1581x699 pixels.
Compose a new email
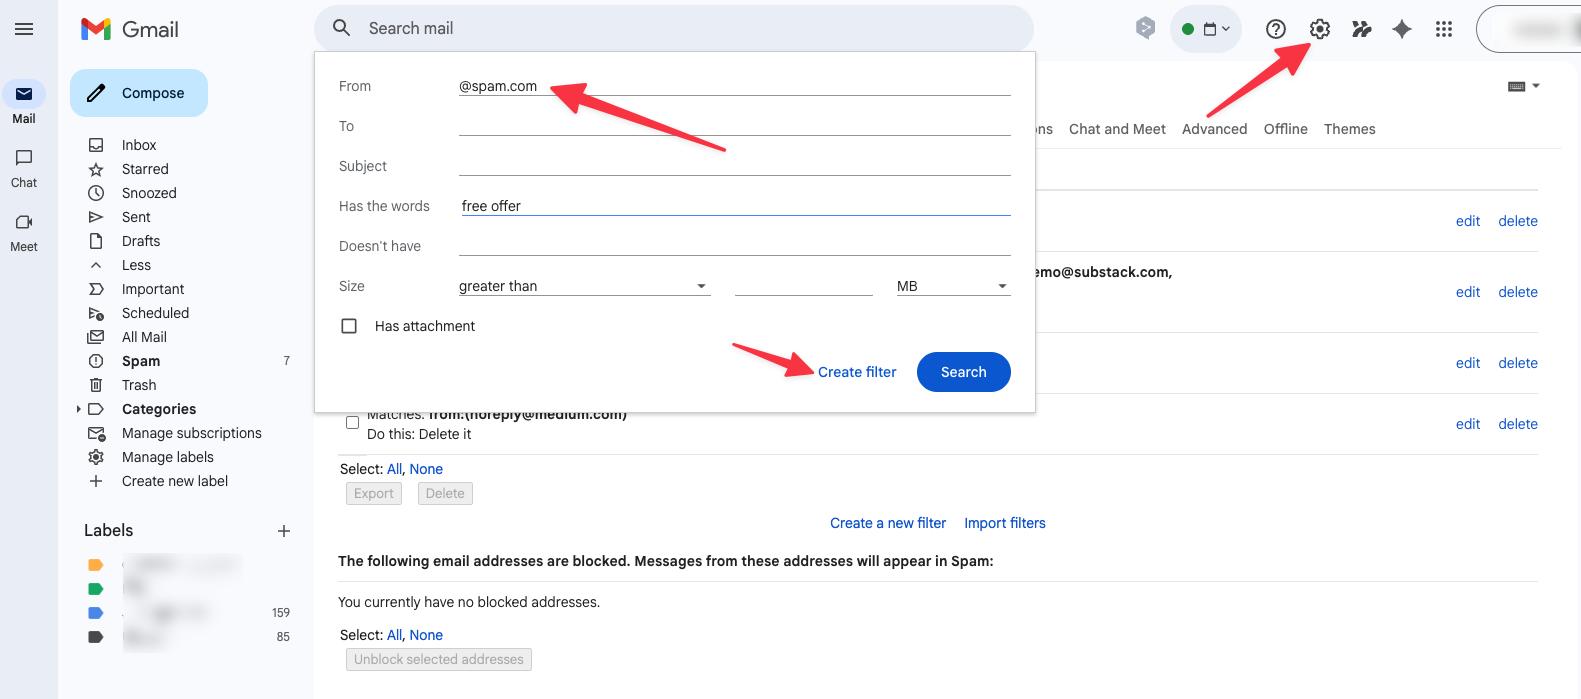[139, 93]
